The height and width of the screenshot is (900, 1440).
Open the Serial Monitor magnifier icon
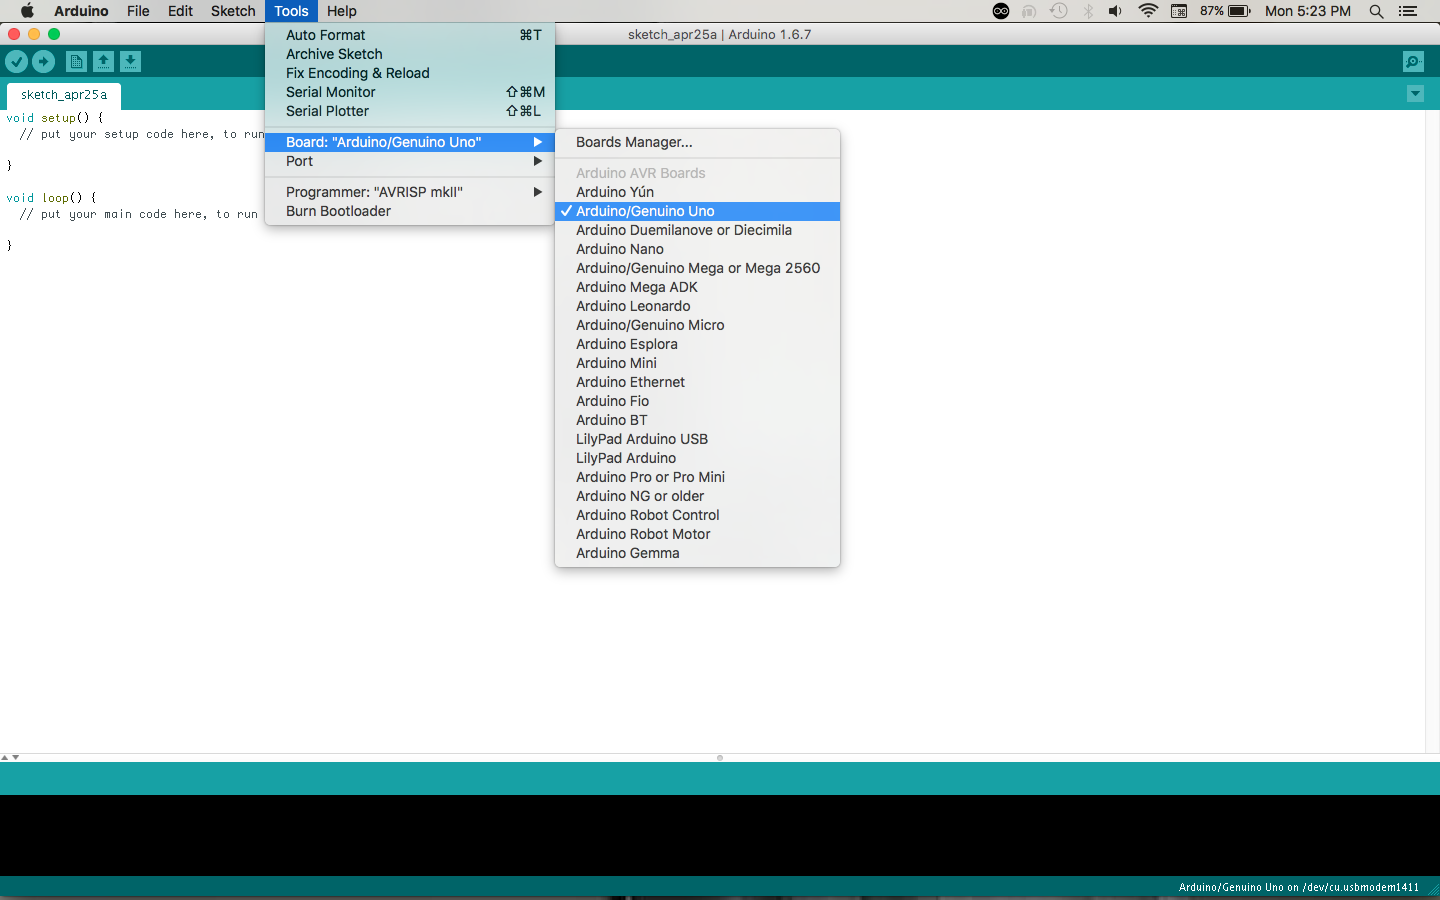tap(1413, 62)
